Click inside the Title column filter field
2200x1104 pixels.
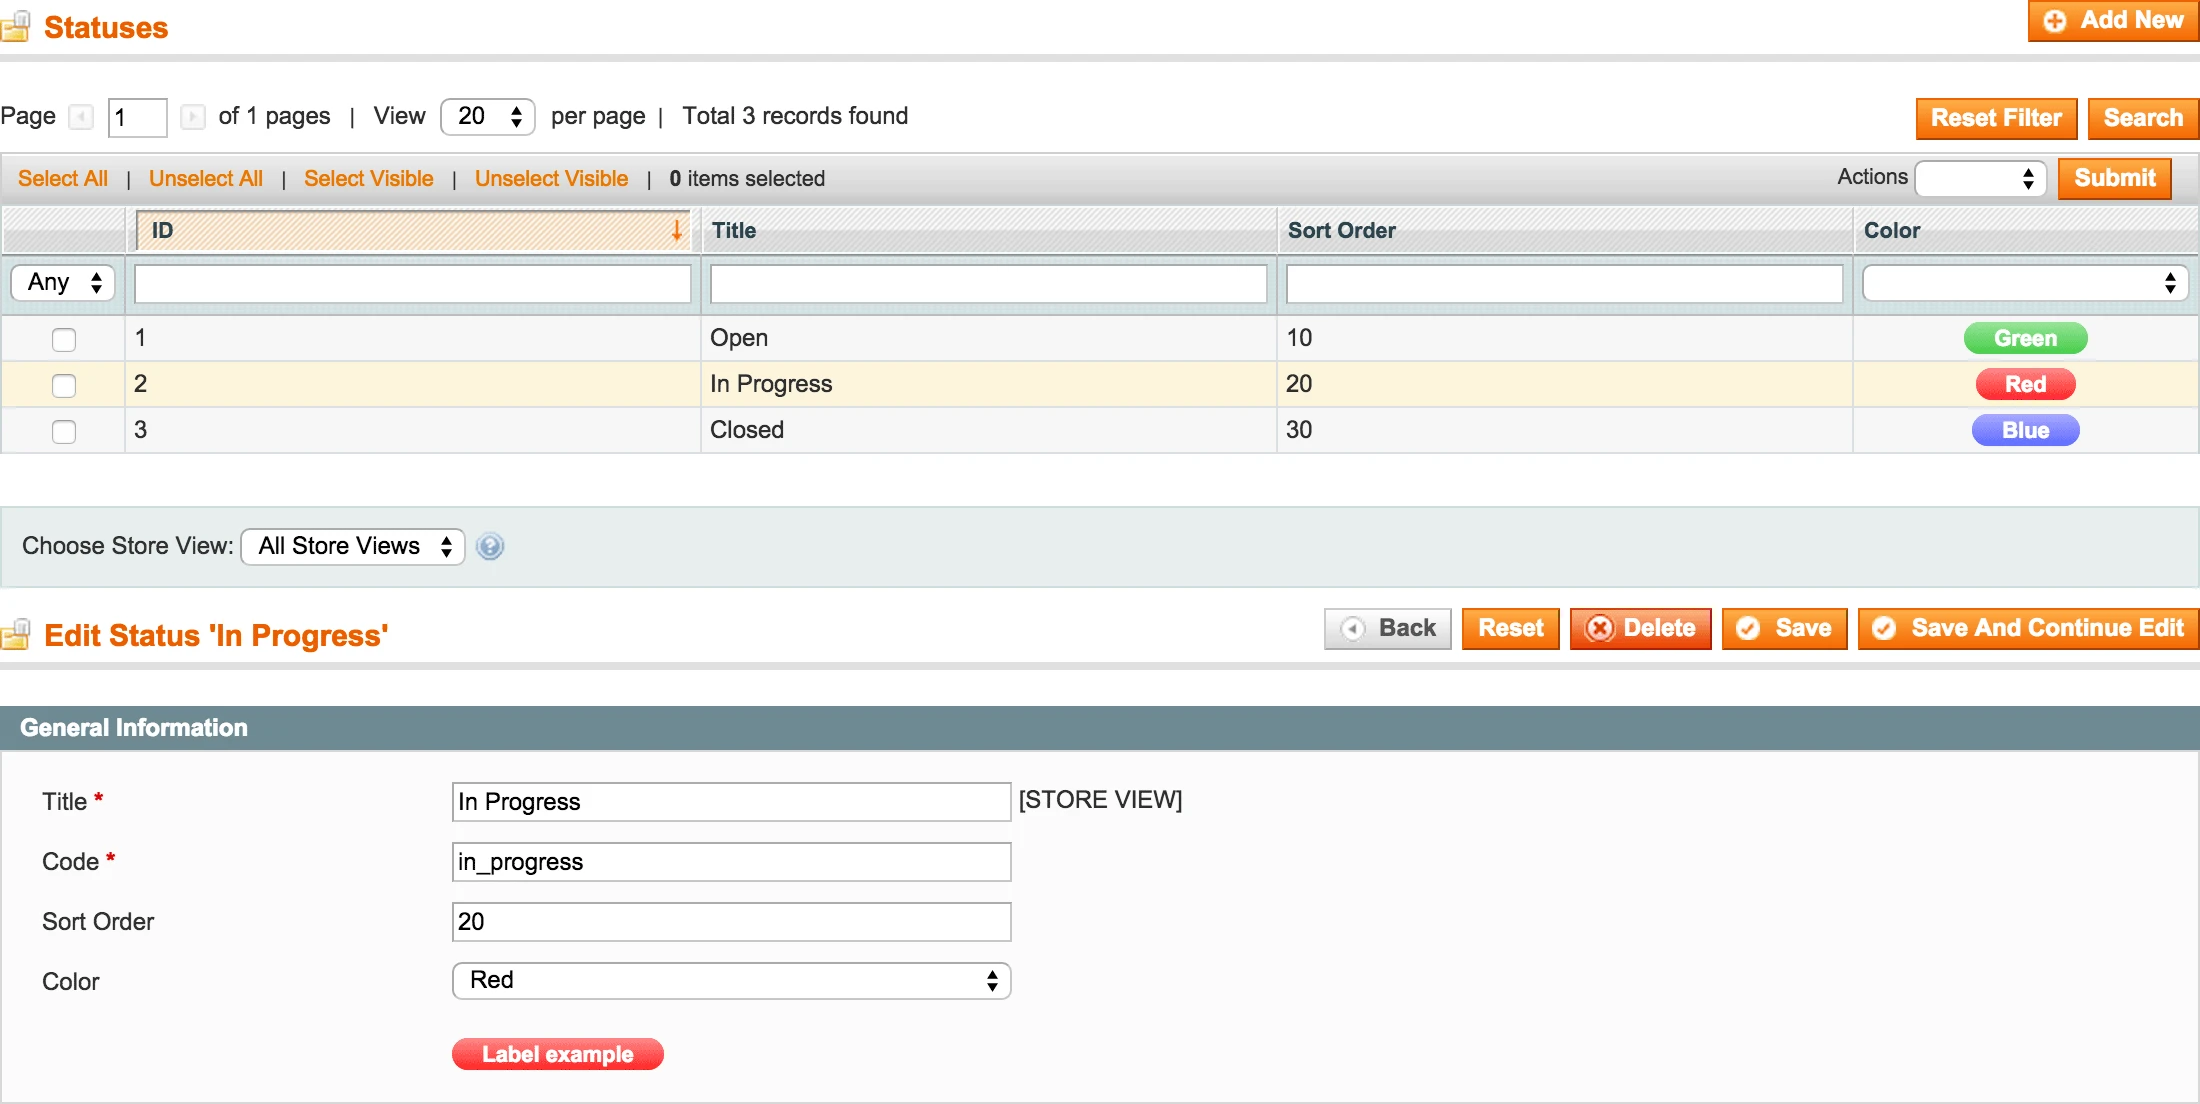coord(988,283)
